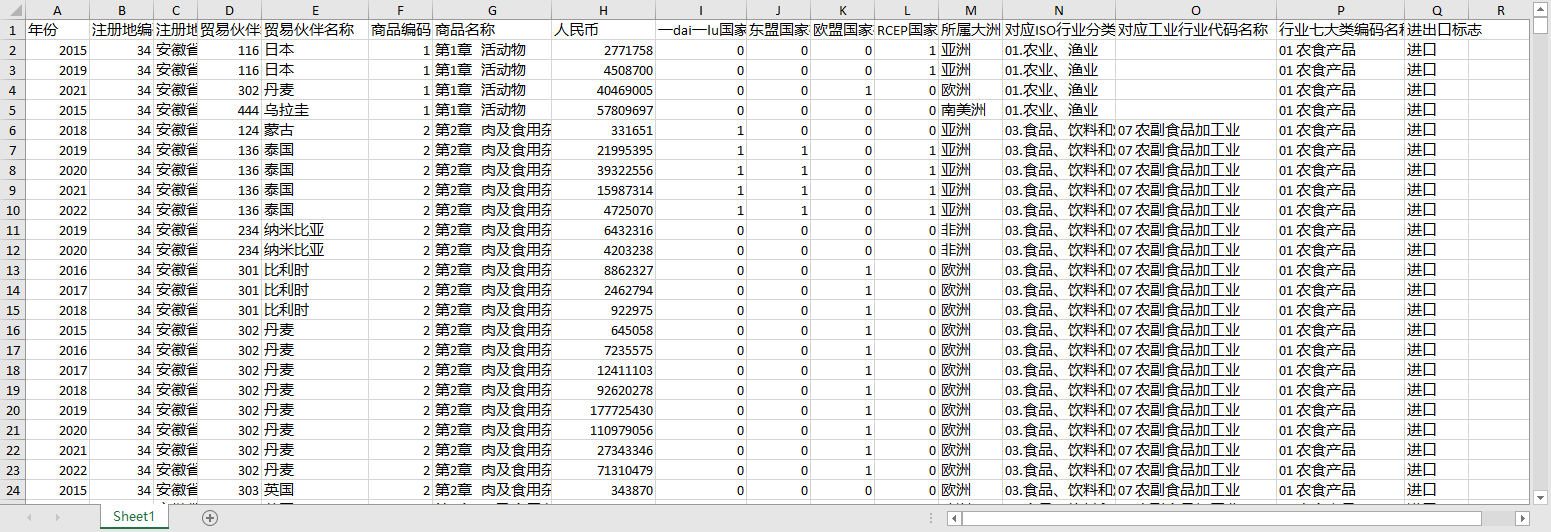
Task: Select column E header
Action: 315,10
